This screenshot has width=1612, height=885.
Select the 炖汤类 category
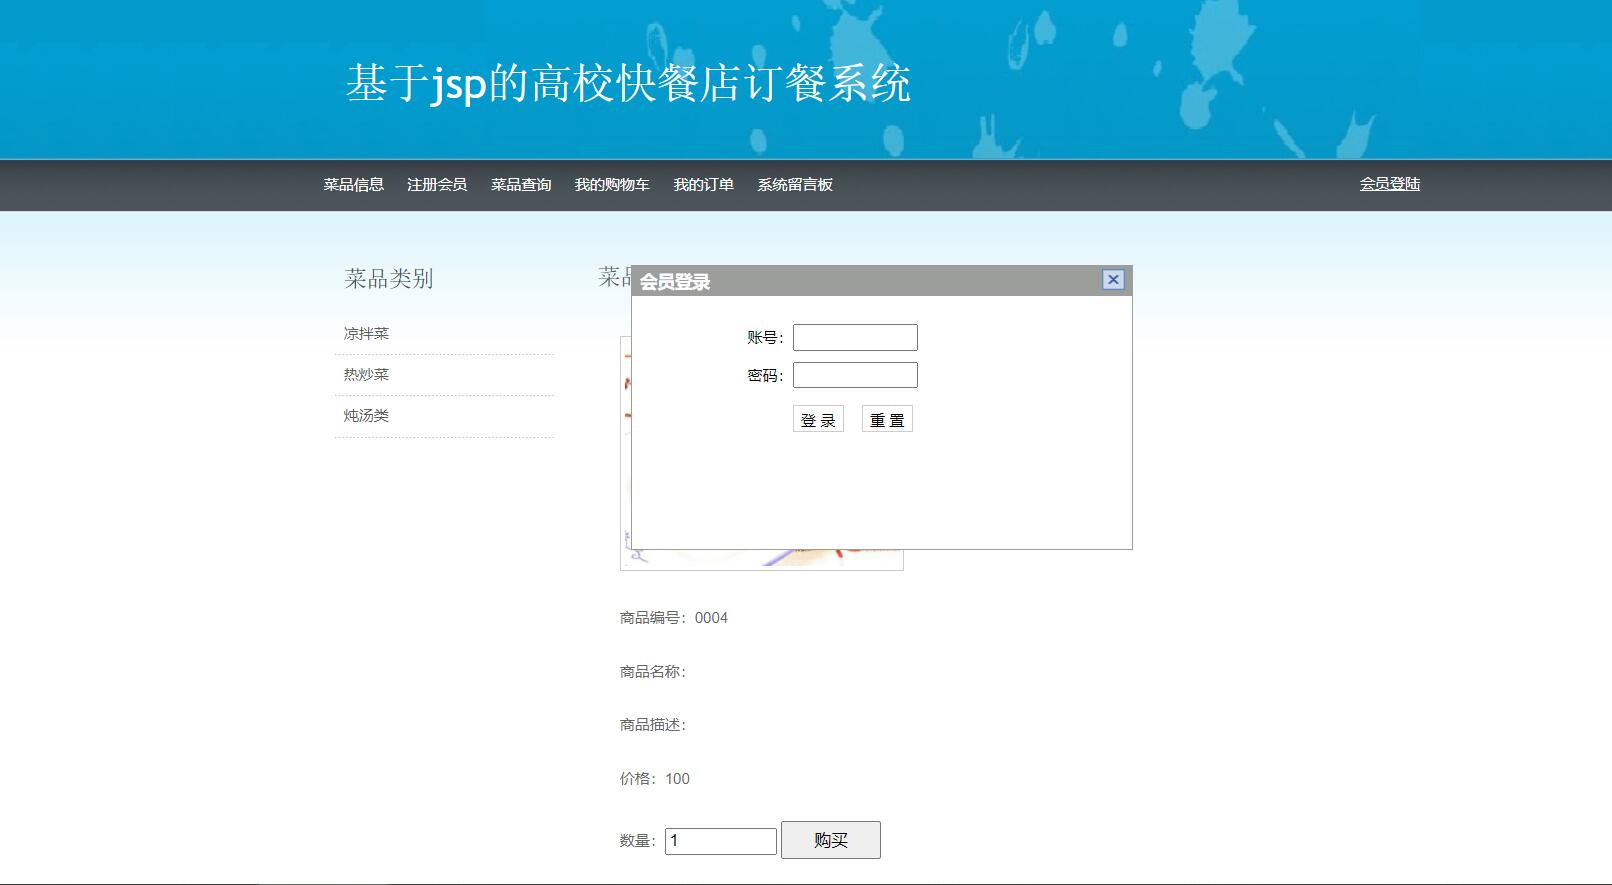(367, 416)
